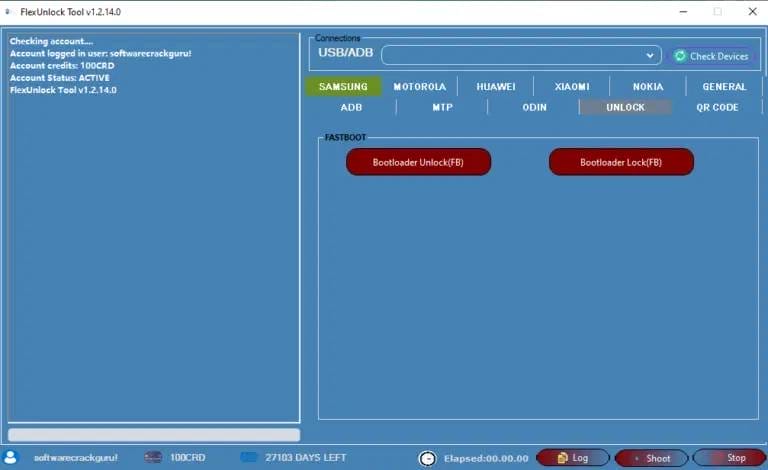Click the blue icon beside 27103 DAYS LEFT
Image resolution: width=768 pixels, height=470 pixels.
(248, 457)
